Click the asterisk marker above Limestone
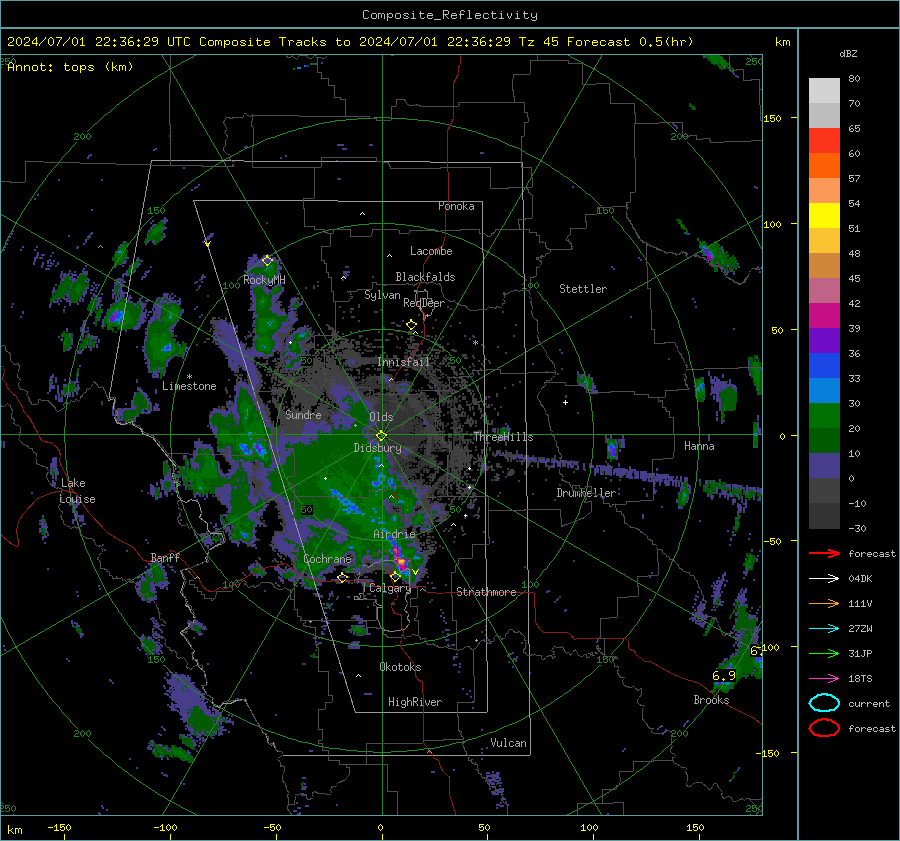Screen dimensions: 900x841 (189, 377)
